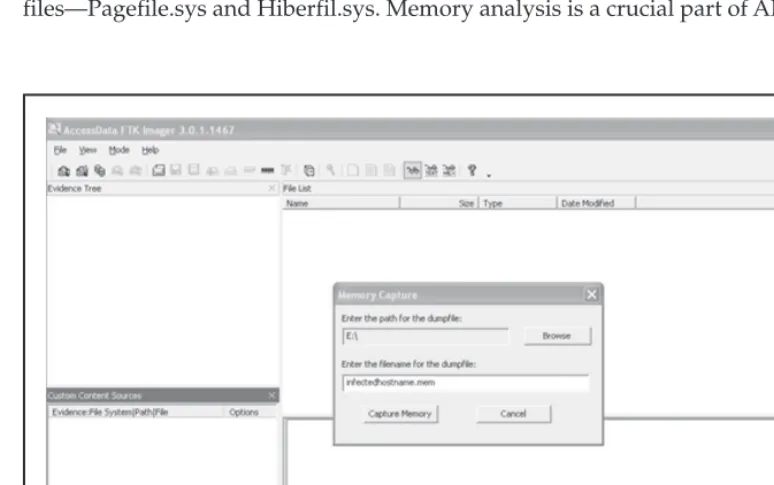The width and height of the screenshot is (774, 485).
Task: Click the File List panel title
Action: [x=297, y=188]
